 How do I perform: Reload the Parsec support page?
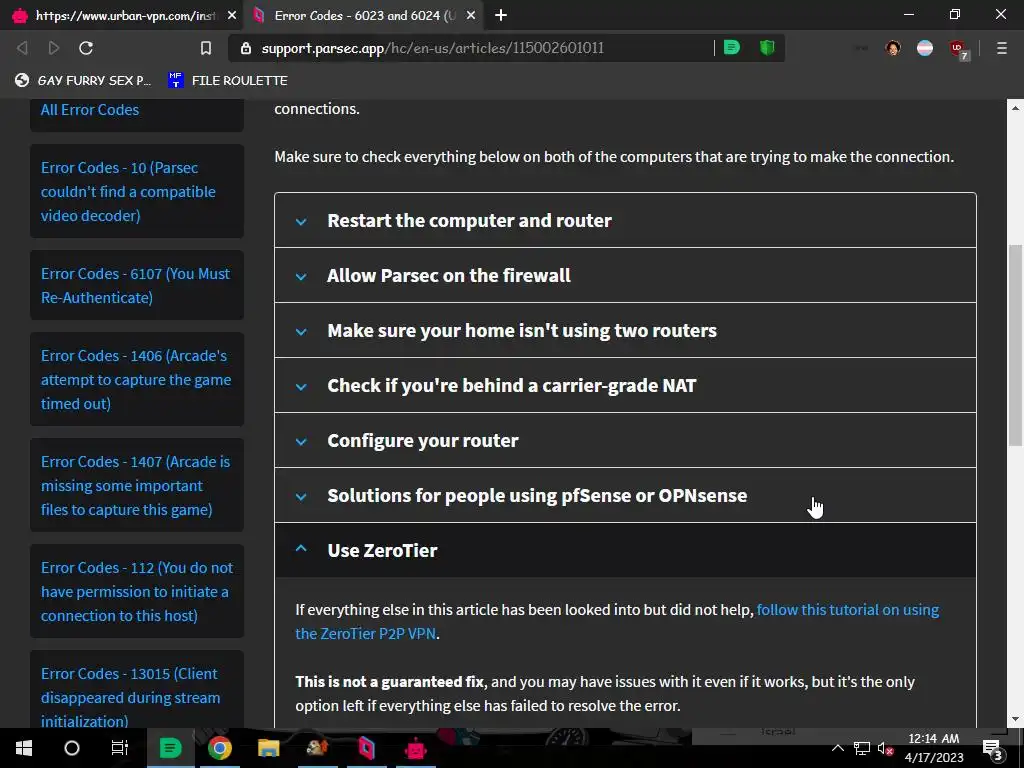[x=86, y=48]
